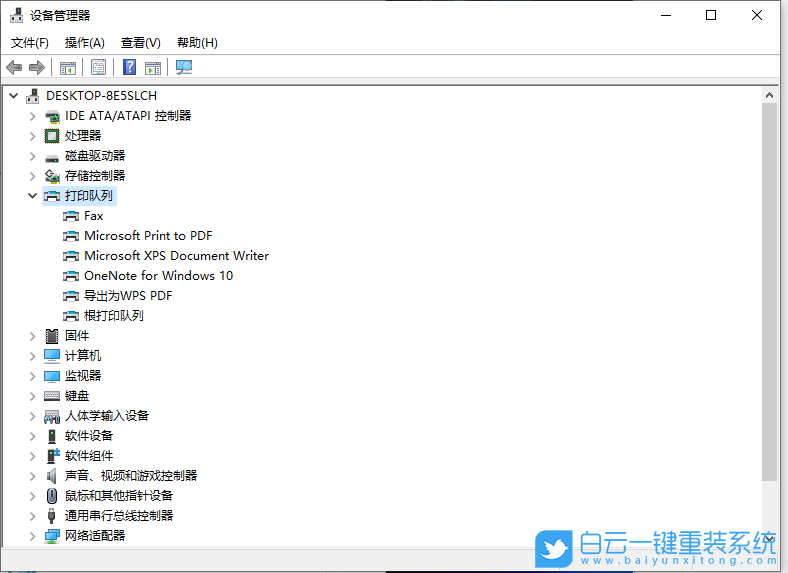Click the firmware (固件) icon
This screenshot has width=788, height=573.
tap(52, 336)
